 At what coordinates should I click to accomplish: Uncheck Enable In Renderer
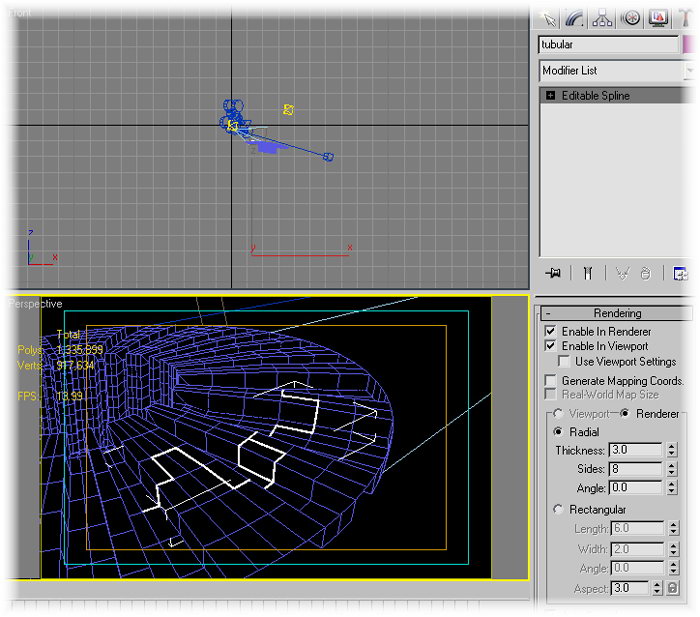(550, 331)
